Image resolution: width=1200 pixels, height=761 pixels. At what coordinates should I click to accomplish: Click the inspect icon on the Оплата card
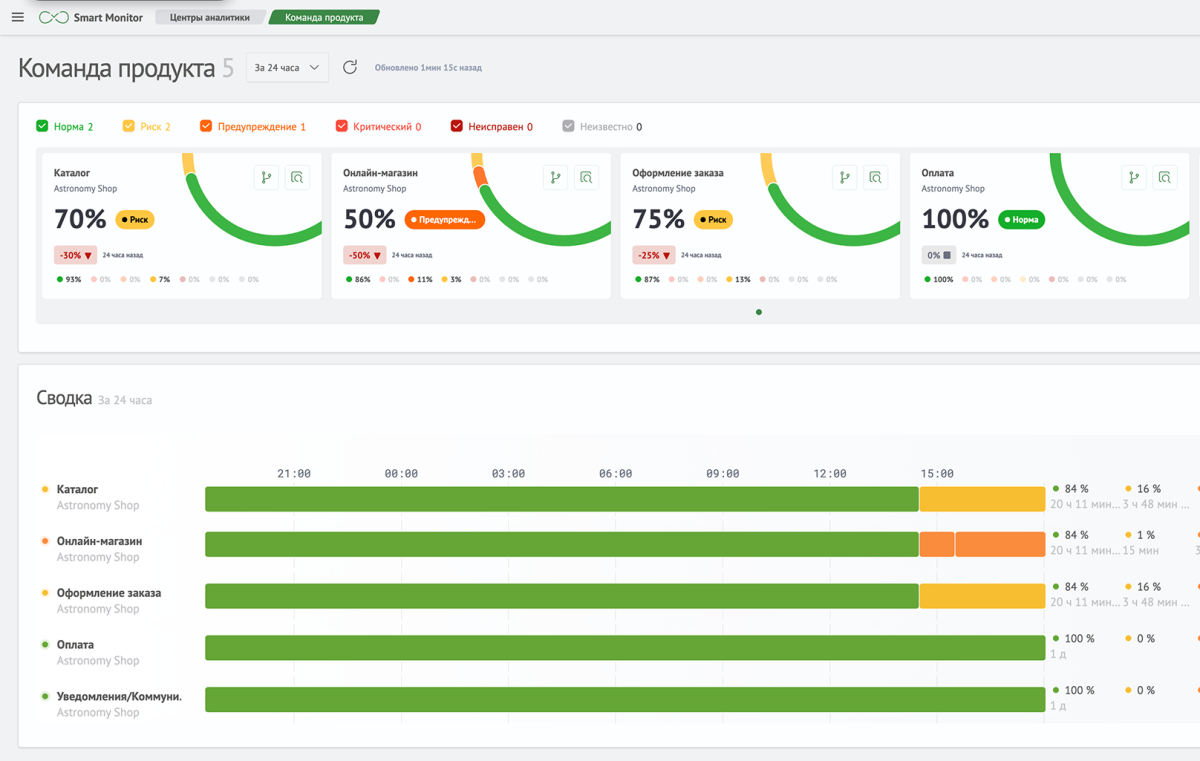1165,178
